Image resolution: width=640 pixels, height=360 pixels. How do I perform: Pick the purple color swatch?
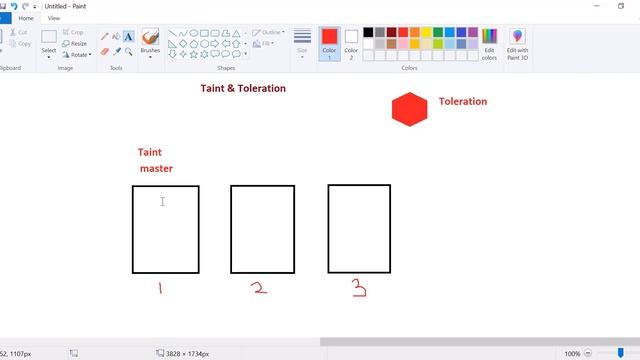point(473,32)
